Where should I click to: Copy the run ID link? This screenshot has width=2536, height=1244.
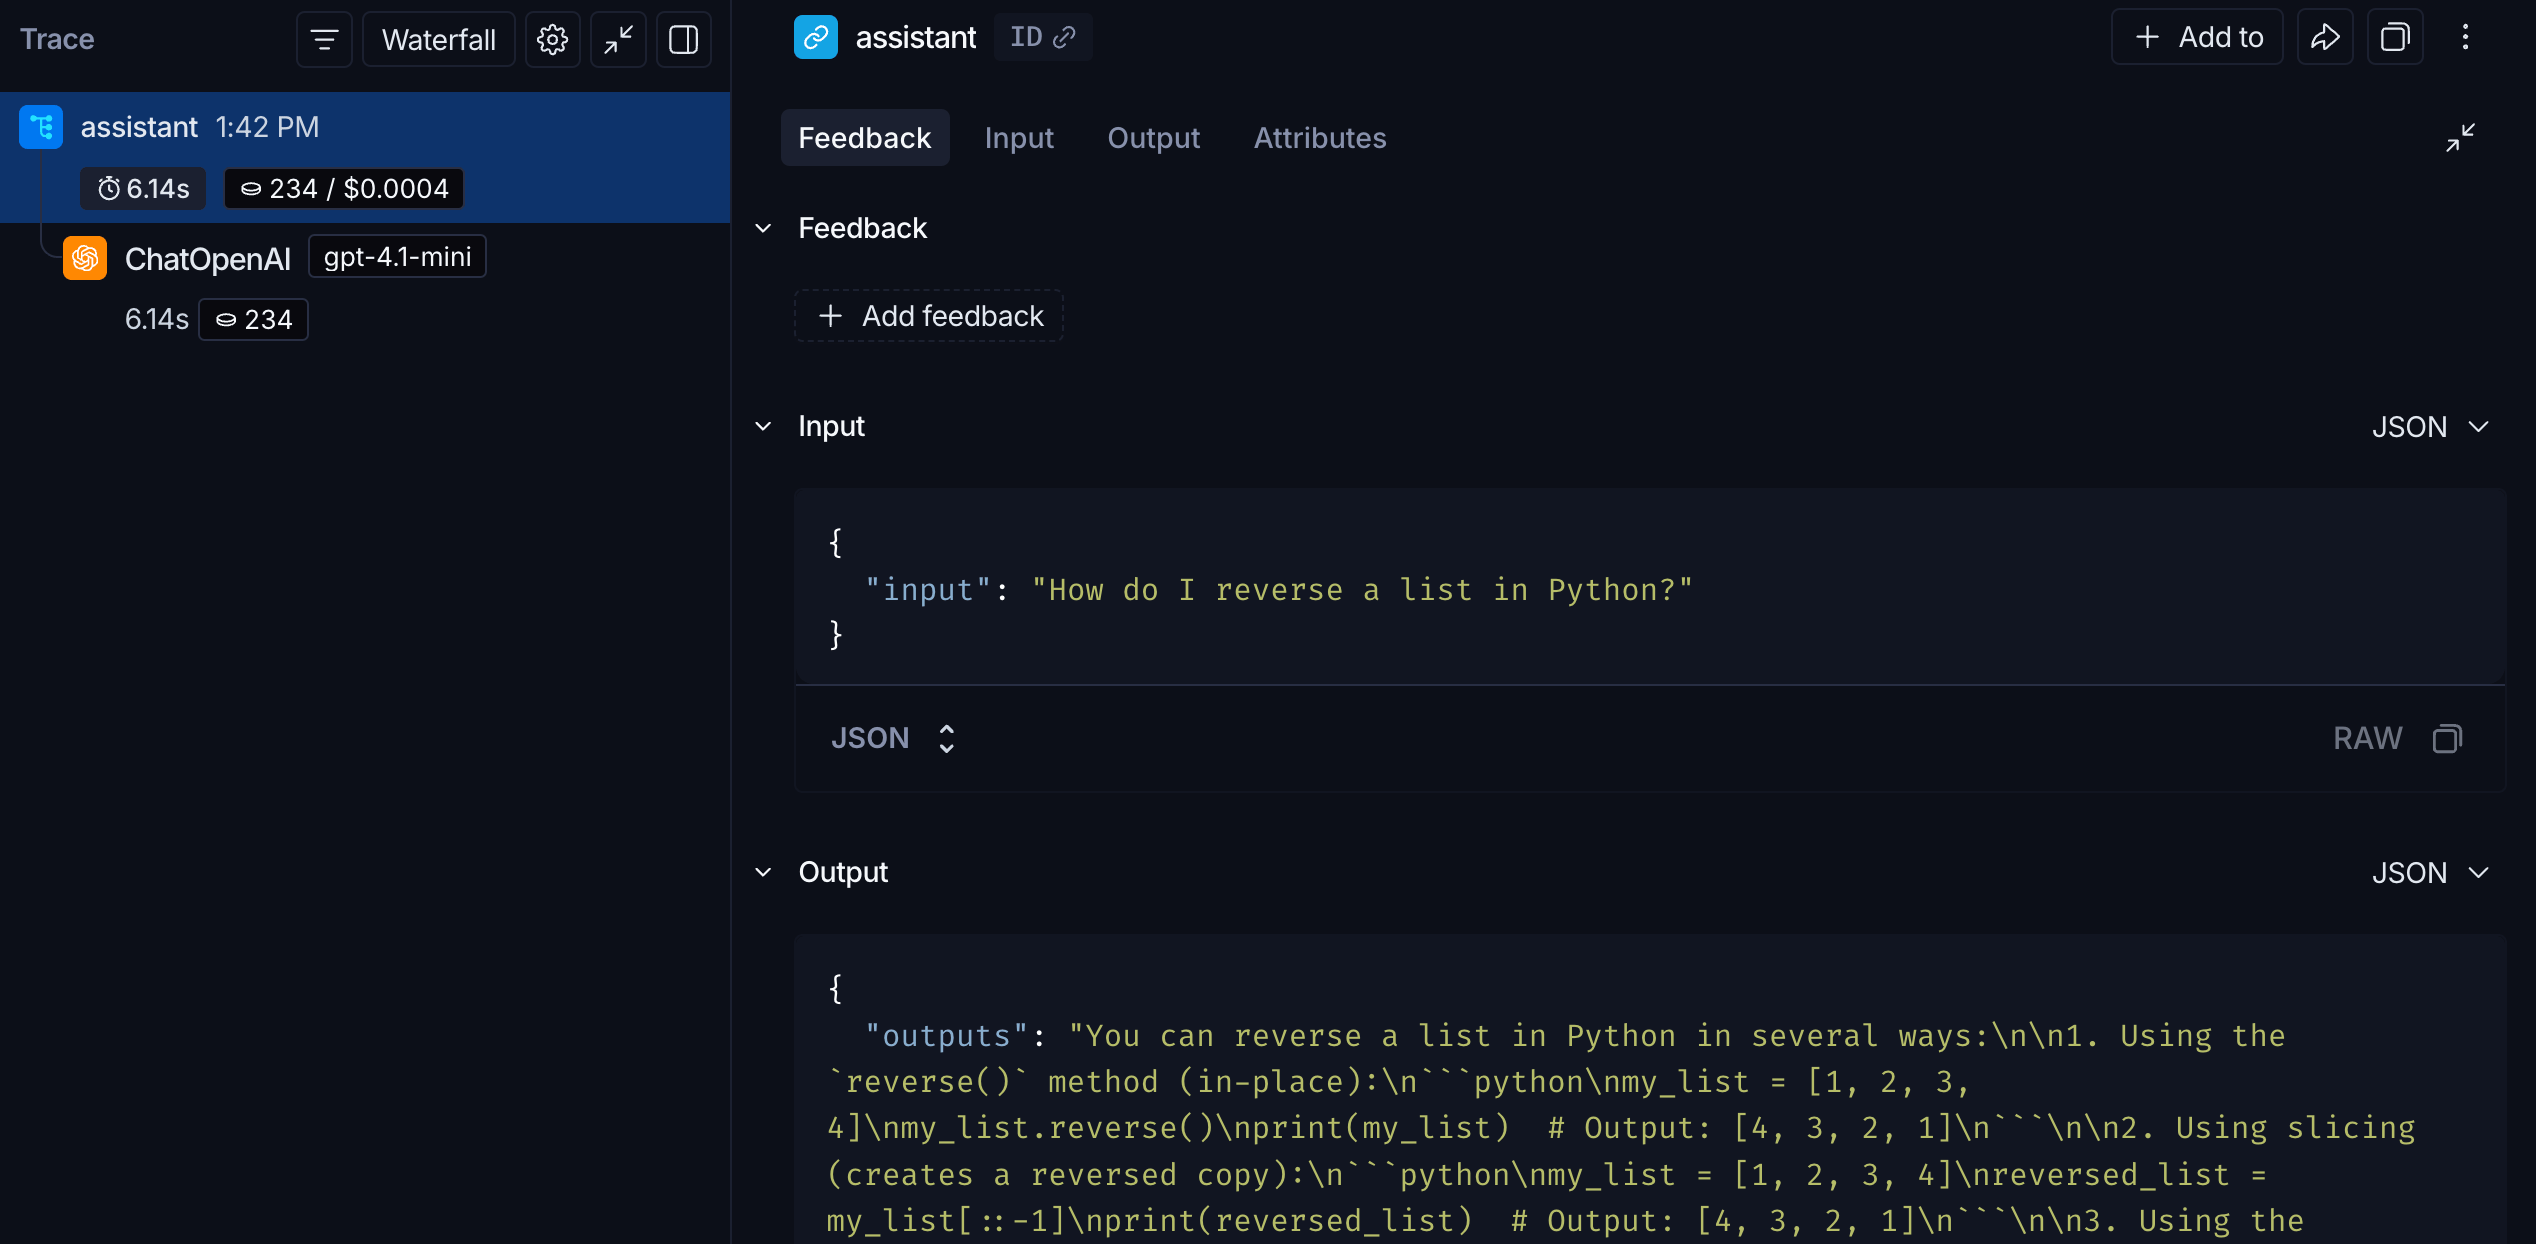[1043, 38]
